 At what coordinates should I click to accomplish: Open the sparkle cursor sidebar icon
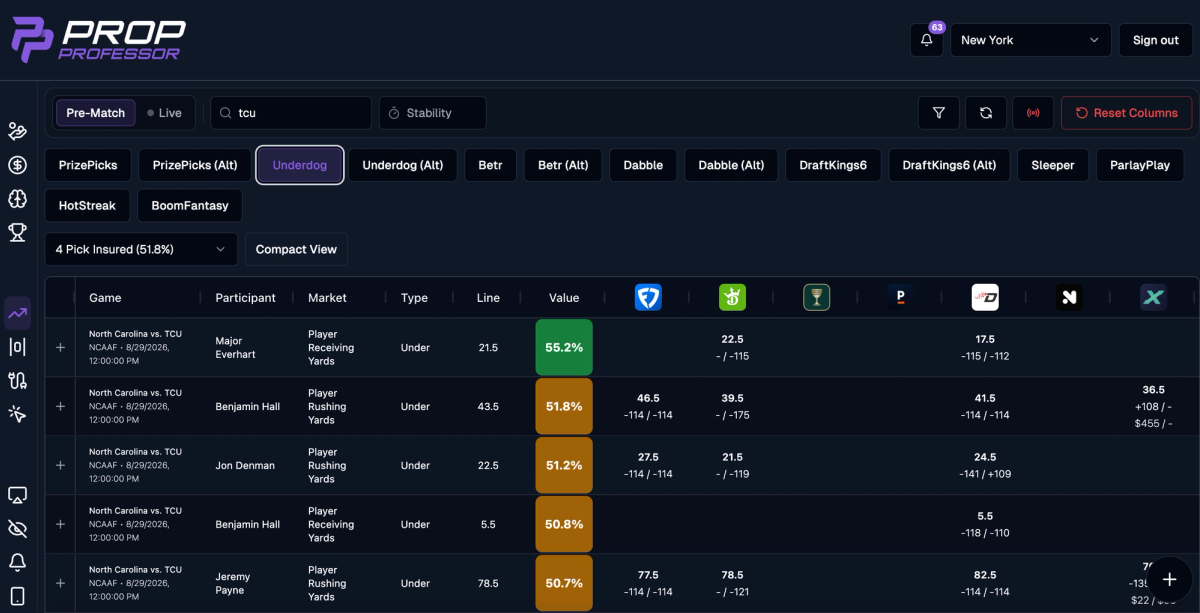click(17, 413)
